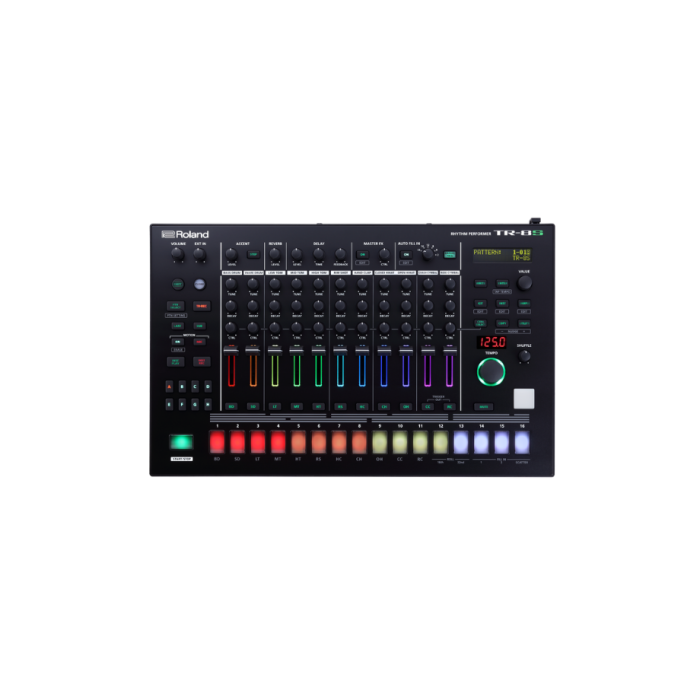
Task: Click the VOLUME knob
Action: tap(178, 254)
